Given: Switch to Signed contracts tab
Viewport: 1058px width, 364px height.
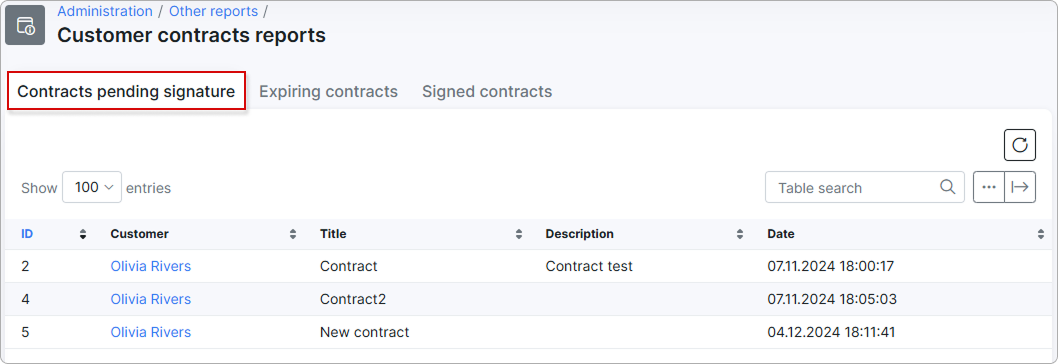Looking at the screenshot, I should pyautogui.click(x=487, y=91).
